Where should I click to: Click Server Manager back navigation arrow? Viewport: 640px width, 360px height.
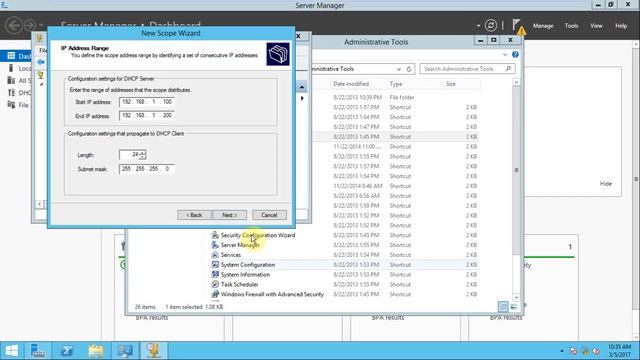[14, 25]
